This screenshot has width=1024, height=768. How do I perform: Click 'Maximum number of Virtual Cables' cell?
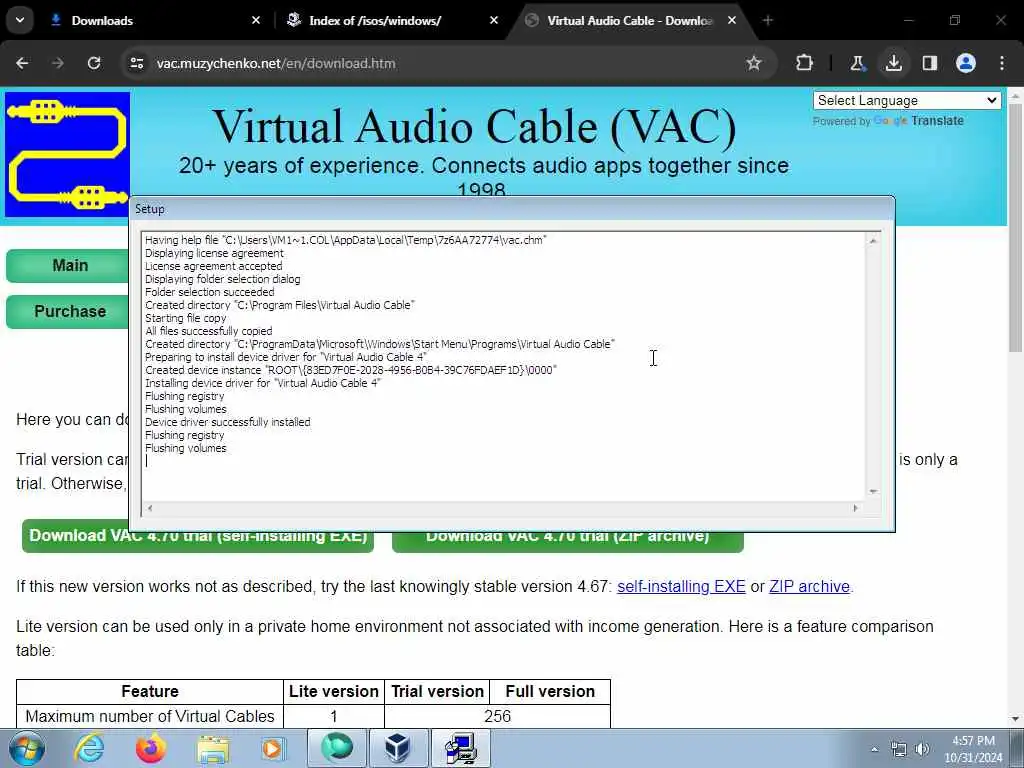click(150, 716)
